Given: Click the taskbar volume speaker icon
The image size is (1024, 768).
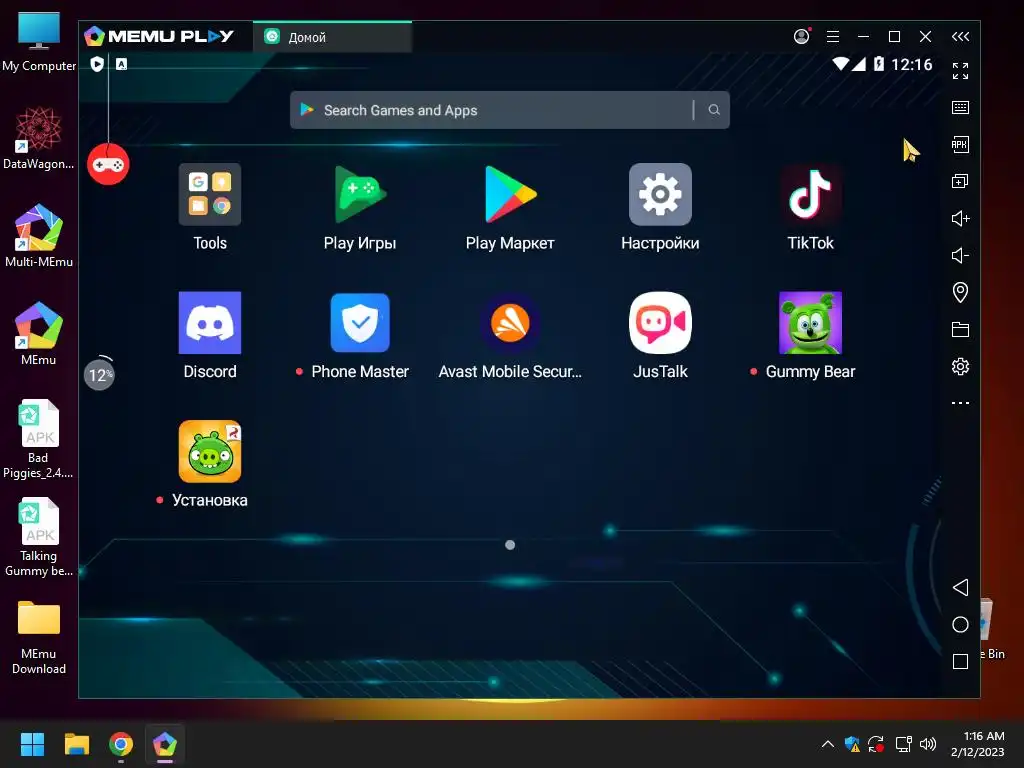Looking at the screenshot, I should (x=927, y=744).
